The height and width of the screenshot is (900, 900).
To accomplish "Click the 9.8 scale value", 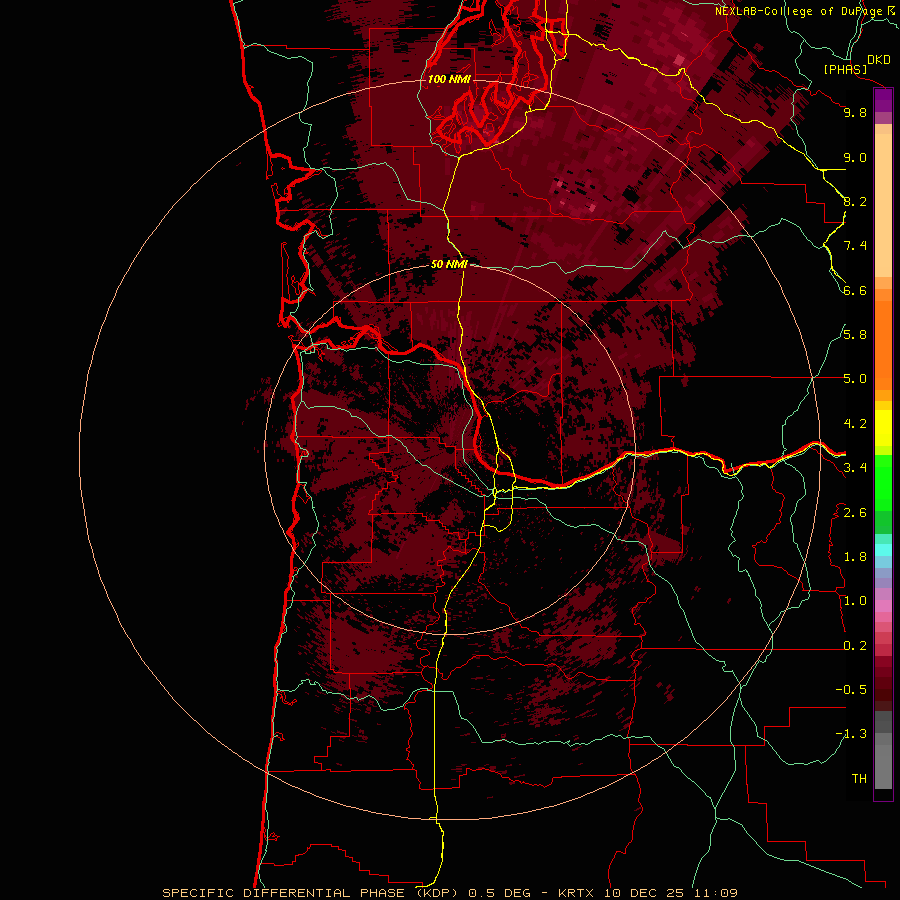I will coord(855,112).
